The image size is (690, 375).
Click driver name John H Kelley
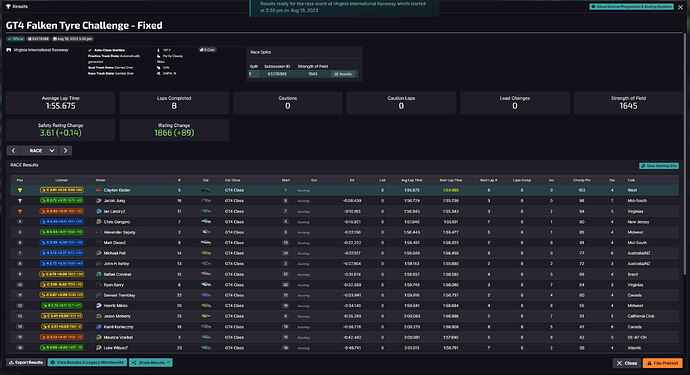(x=117, y=264)
